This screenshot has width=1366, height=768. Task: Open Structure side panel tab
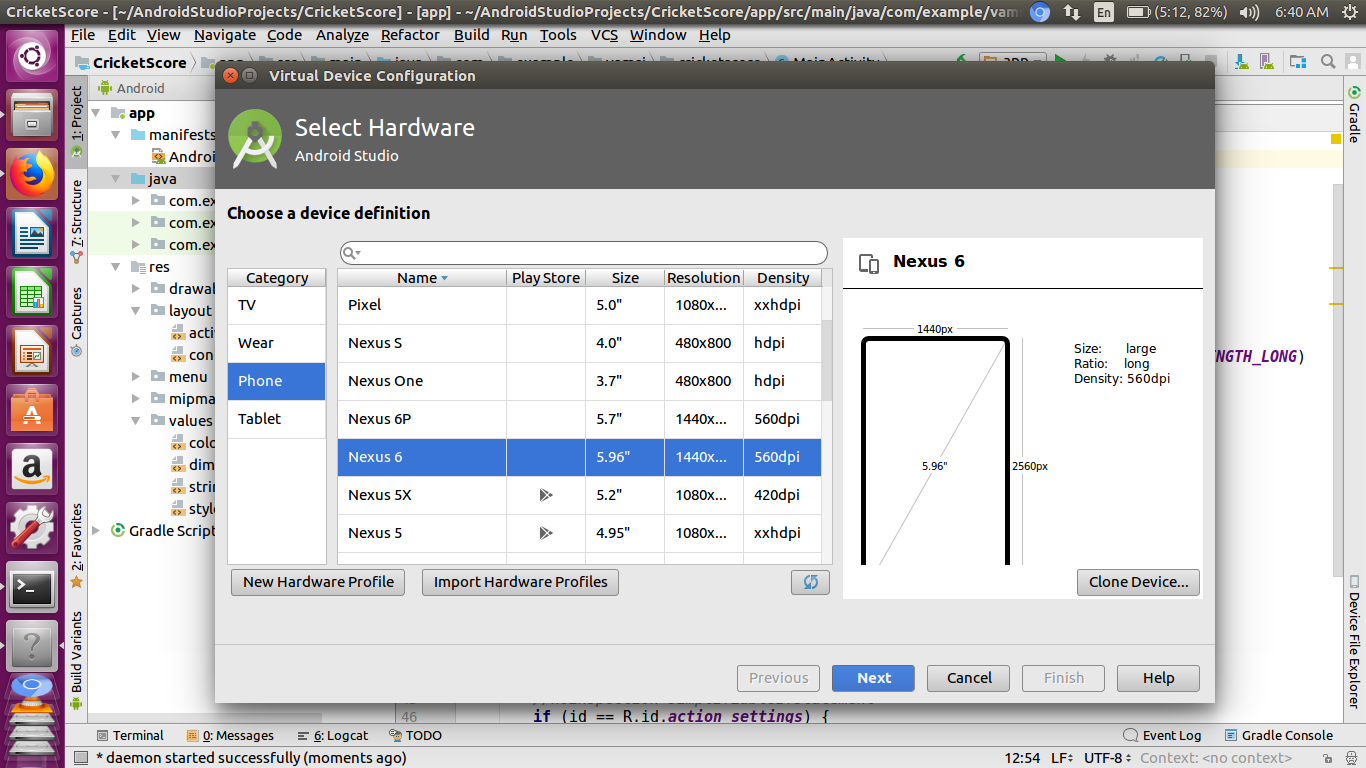tap(77, 220)
